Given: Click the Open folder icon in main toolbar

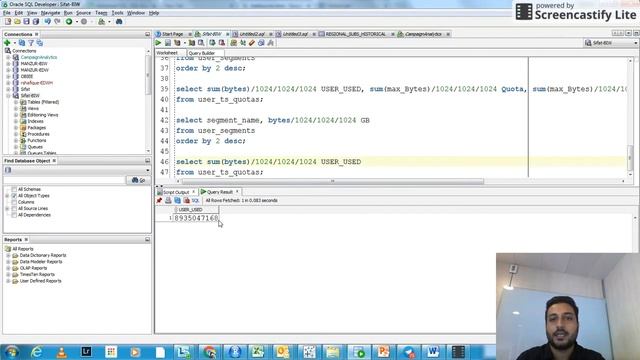Looking at the screenshot, I should (x=17, y=22).
